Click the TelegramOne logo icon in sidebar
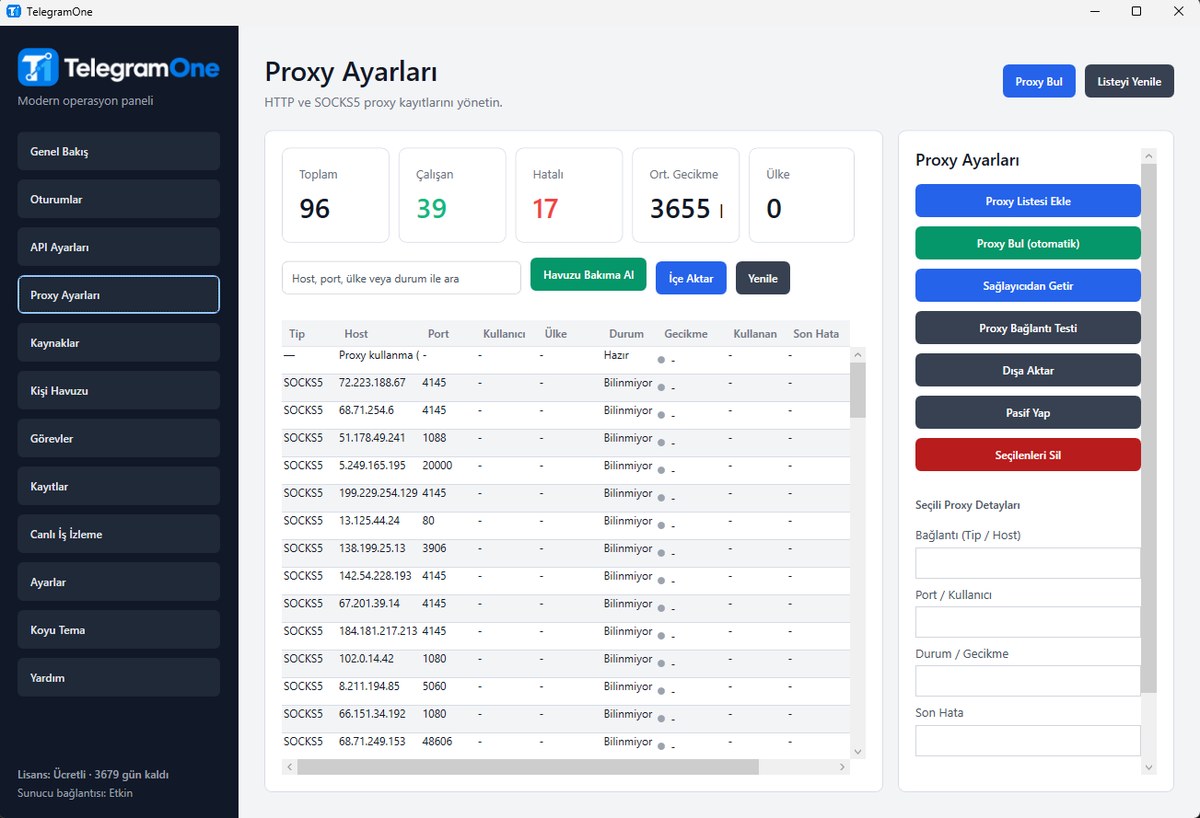1200x818 pixels. pyautogui.click(x=38, y=68)
